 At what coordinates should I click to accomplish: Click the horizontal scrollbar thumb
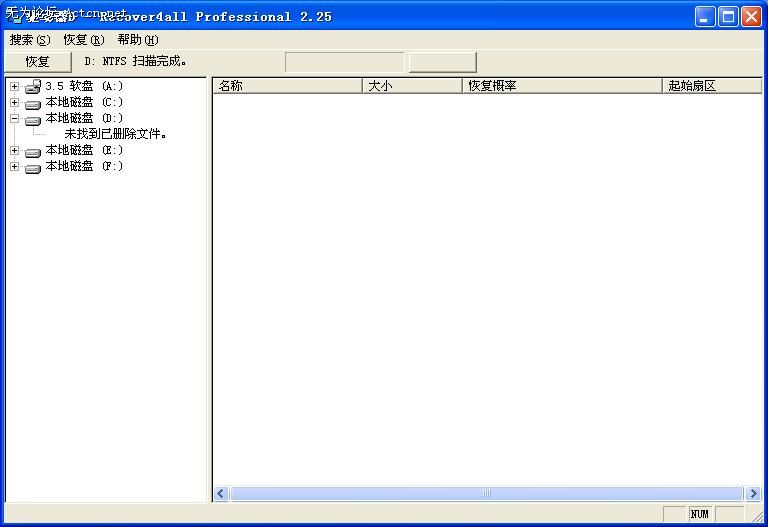[486, 493]
